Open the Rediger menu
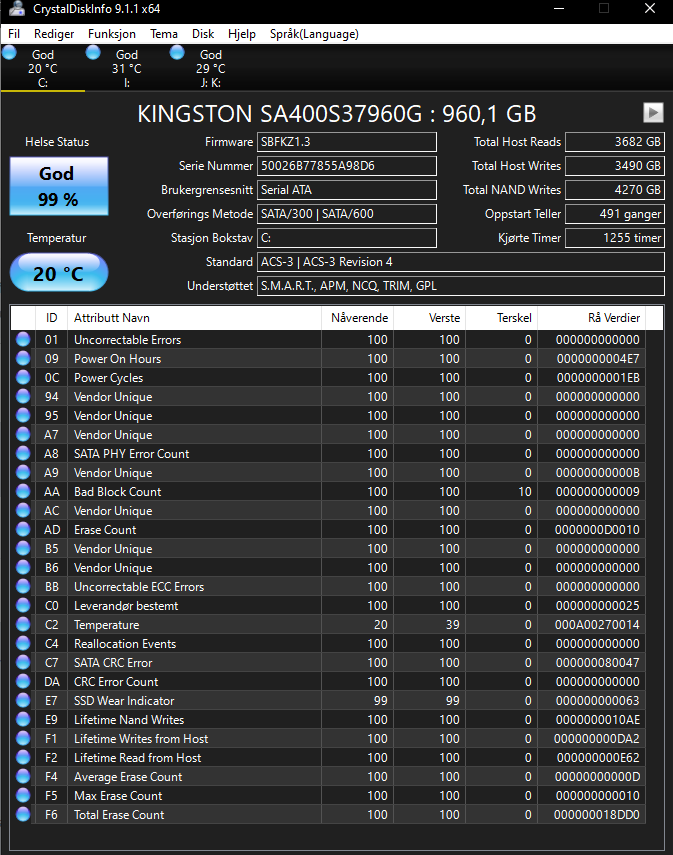The image size is (673, 855). coord(54,34)
